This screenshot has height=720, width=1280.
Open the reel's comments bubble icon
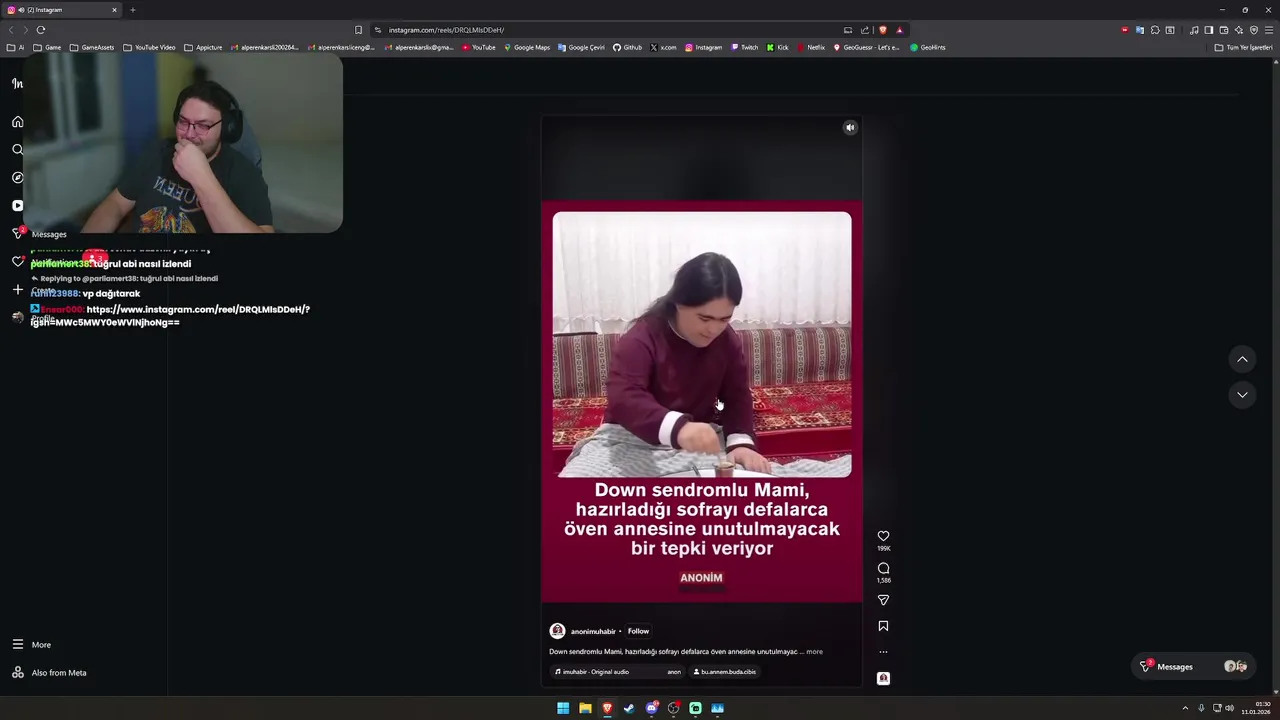883,568
